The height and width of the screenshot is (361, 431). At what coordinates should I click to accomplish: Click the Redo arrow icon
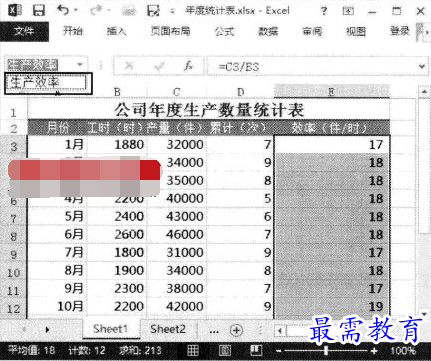96,11
